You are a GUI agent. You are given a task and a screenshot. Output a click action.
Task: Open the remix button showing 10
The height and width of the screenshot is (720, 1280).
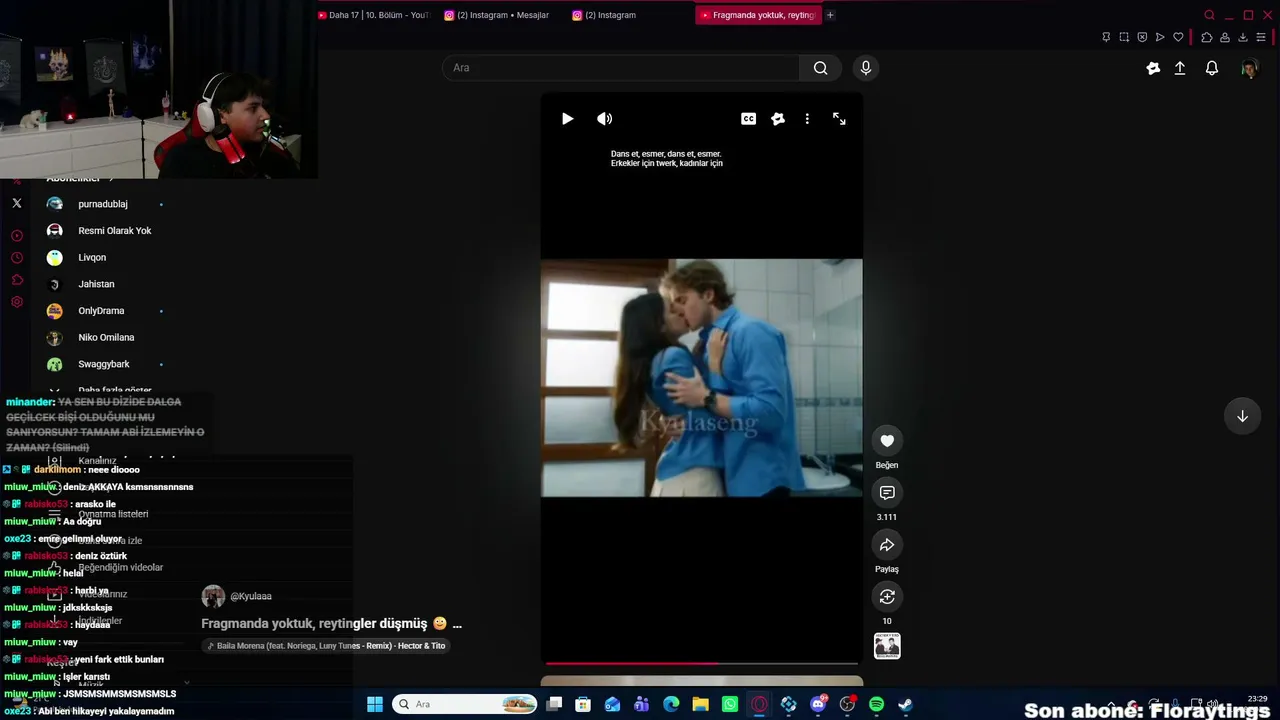[x=887, y=597]
